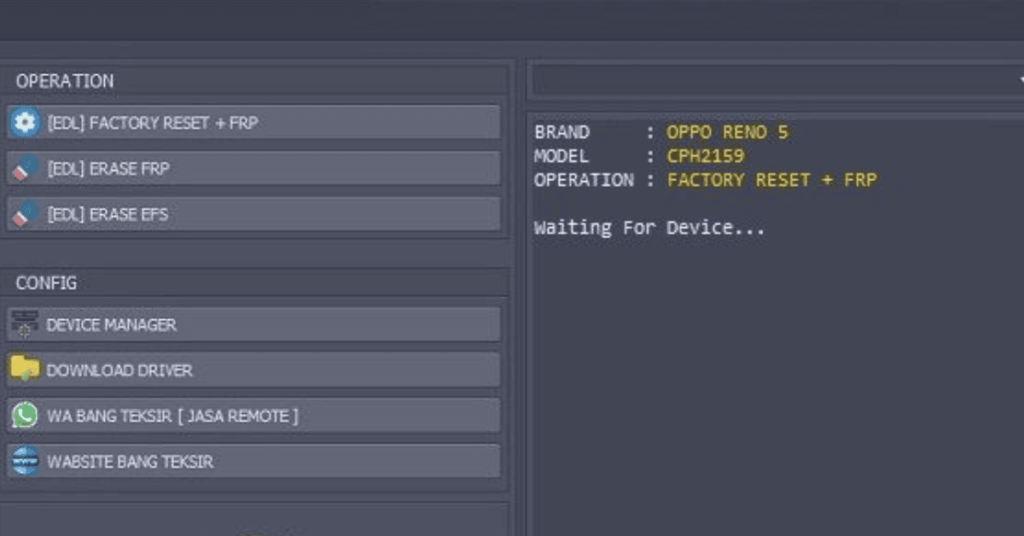Click the yellow folder Download Driver icon
Screen dimensions: 1024x536
tap(25, 369)
